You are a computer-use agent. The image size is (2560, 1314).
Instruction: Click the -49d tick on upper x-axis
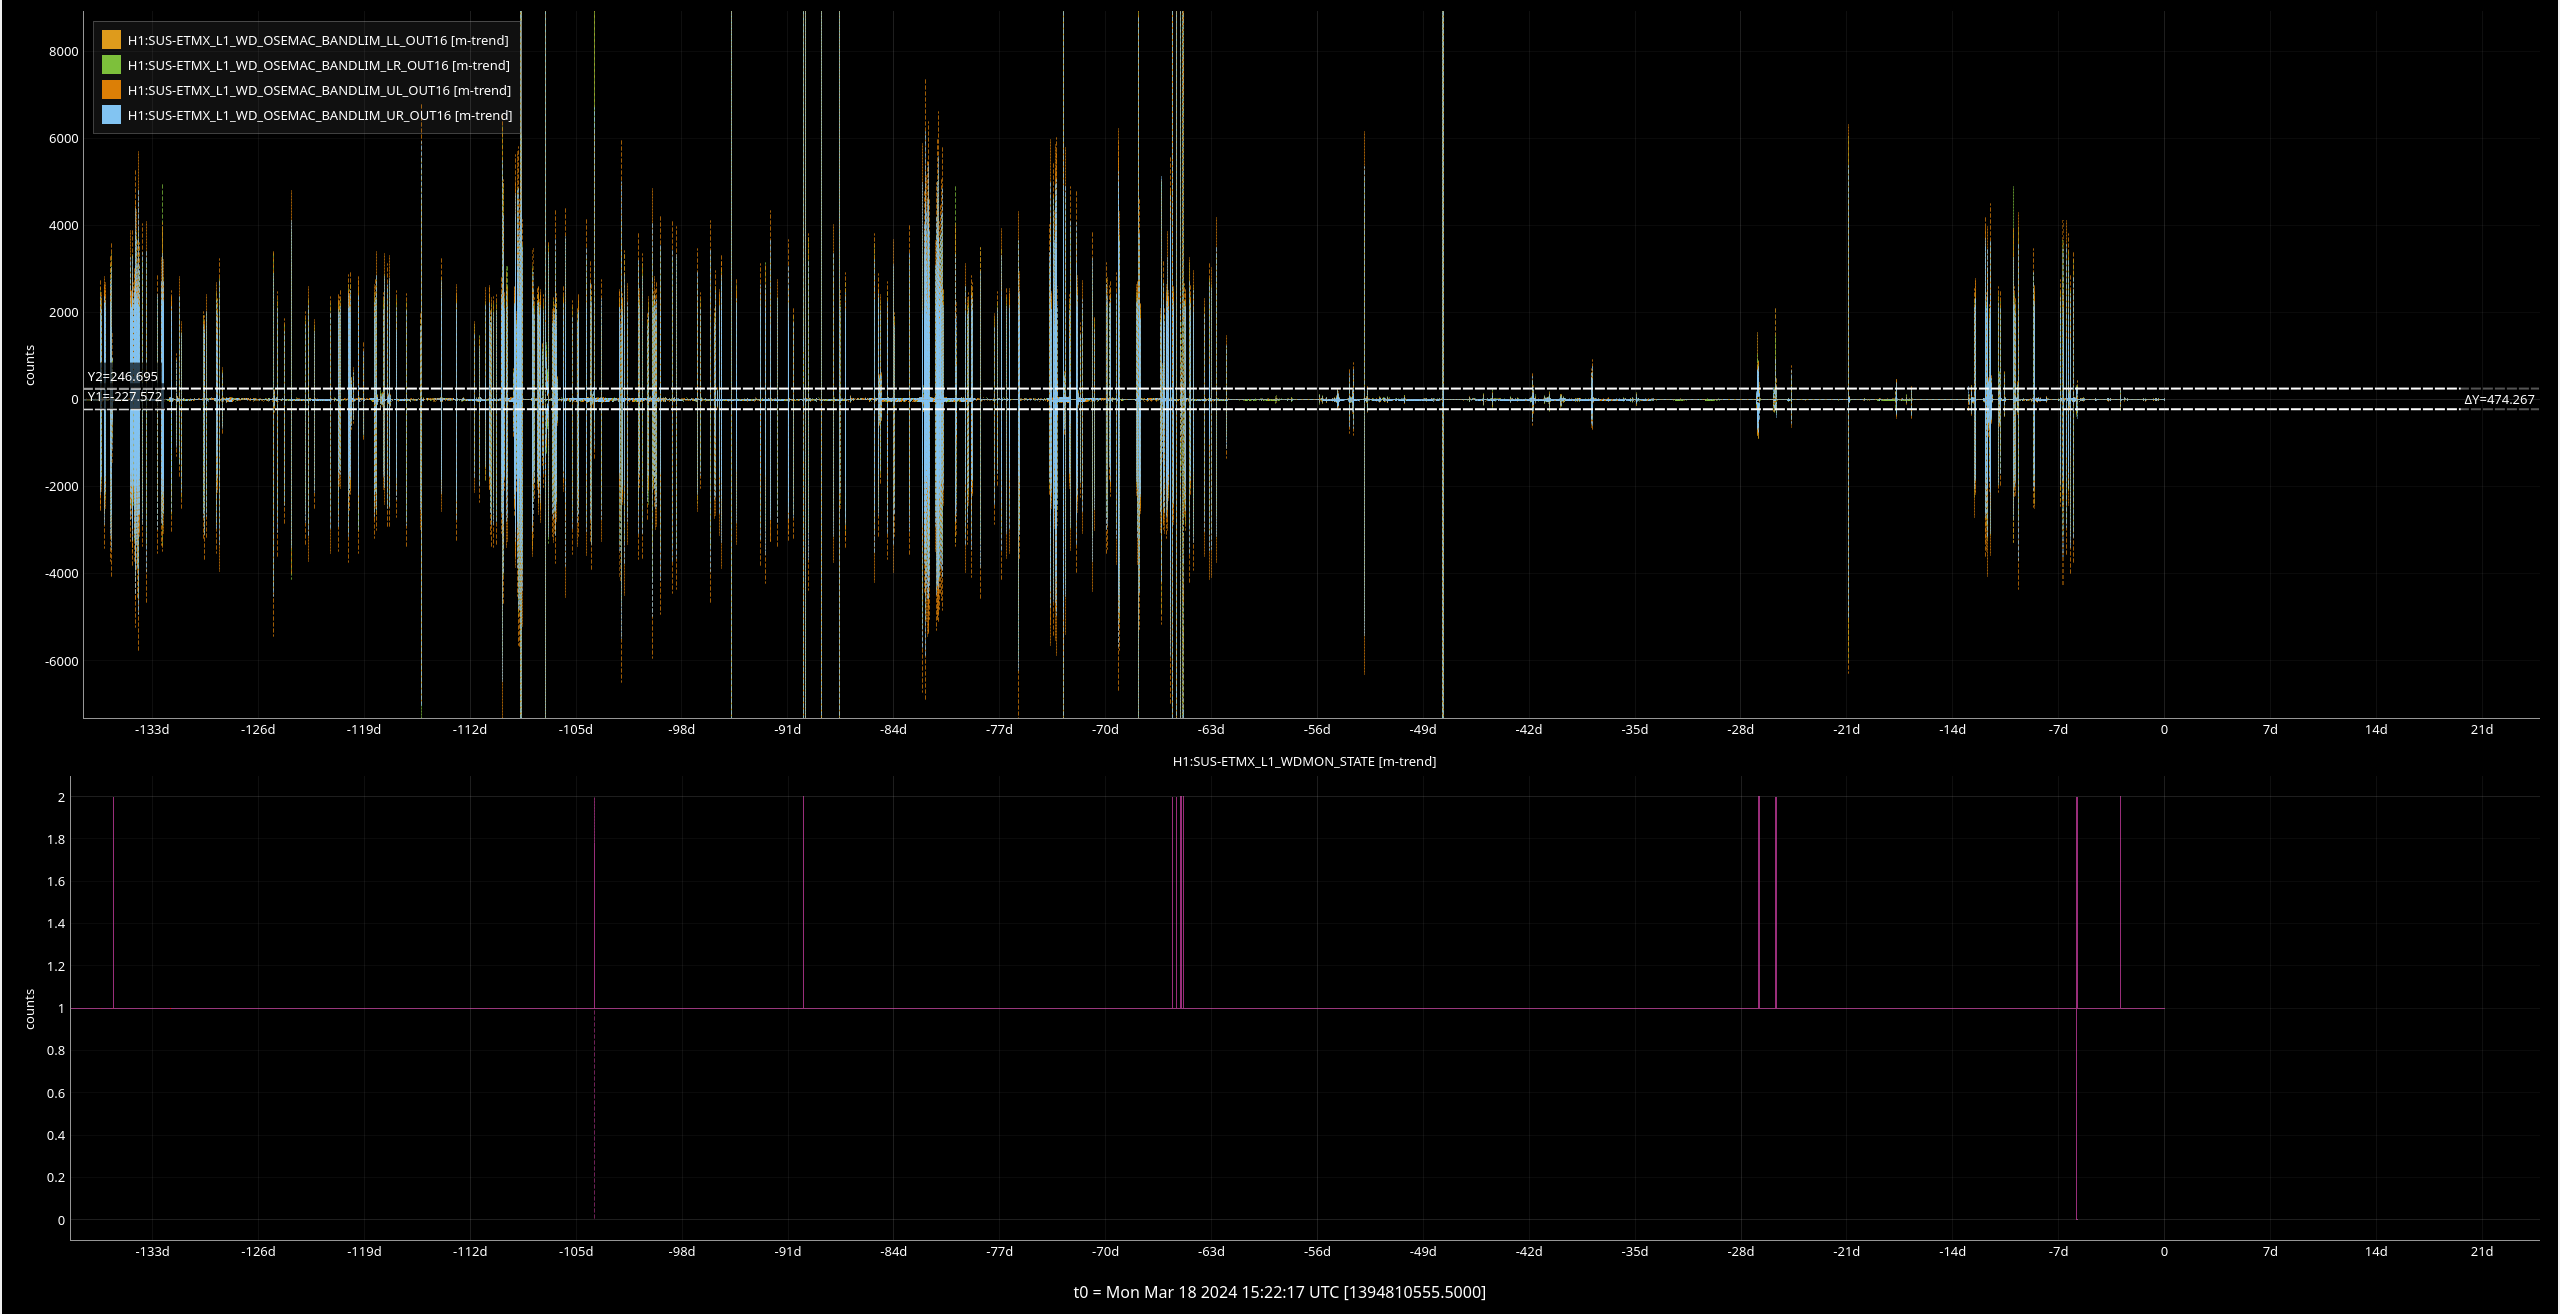(x=1423, y=729)
